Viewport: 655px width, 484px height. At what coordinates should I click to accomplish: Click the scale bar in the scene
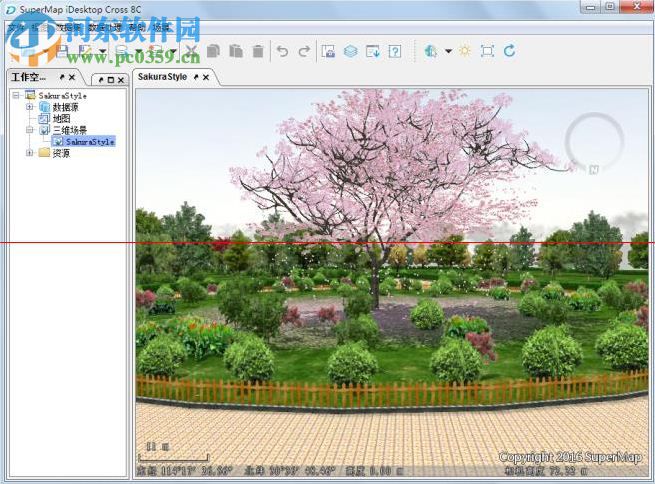173,458
